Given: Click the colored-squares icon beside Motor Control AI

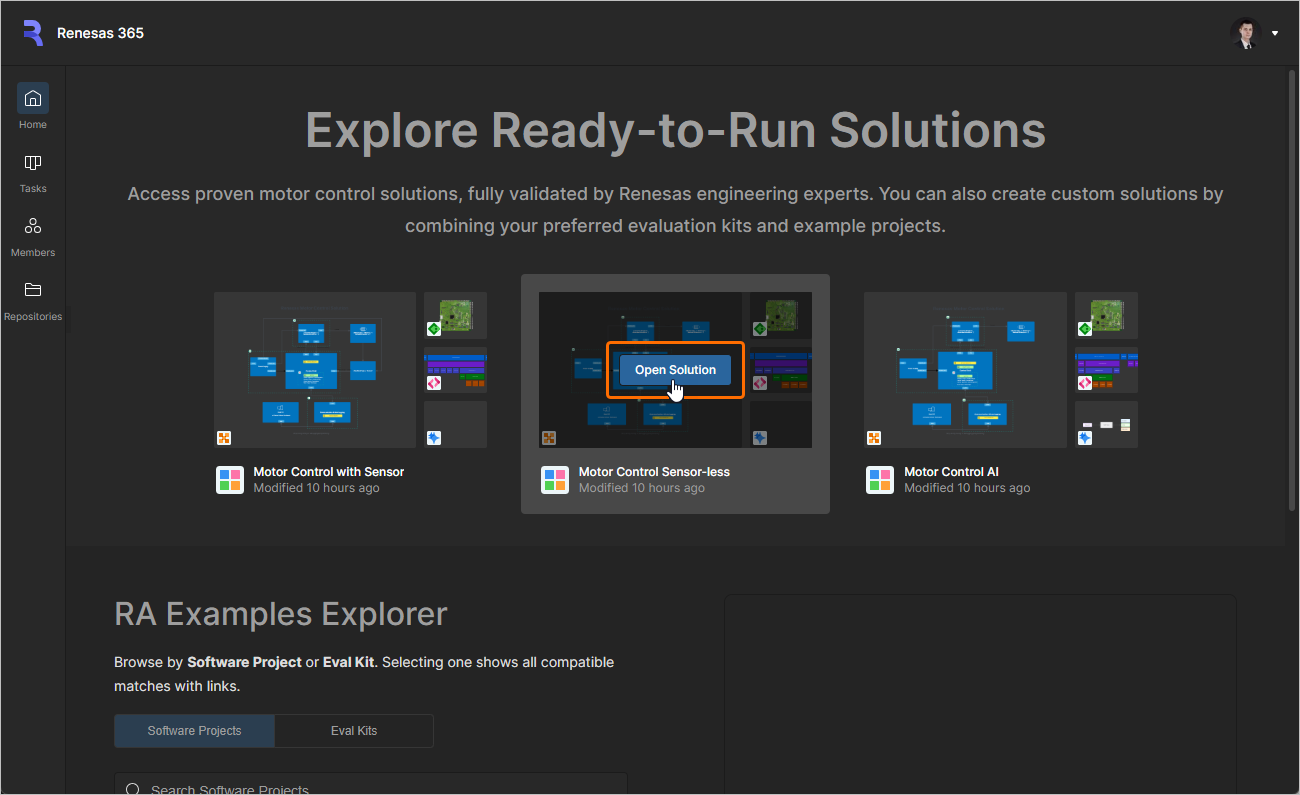Looking at the screenshot, I should [880, 480].
